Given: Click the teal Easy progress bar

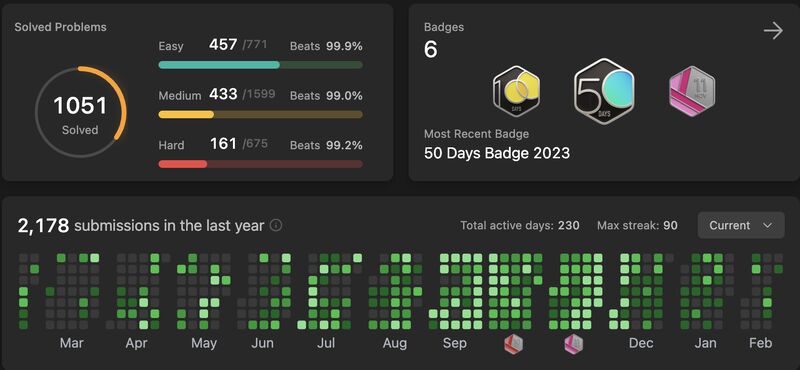Looking at the screenshot, I should tap(261, 65).
